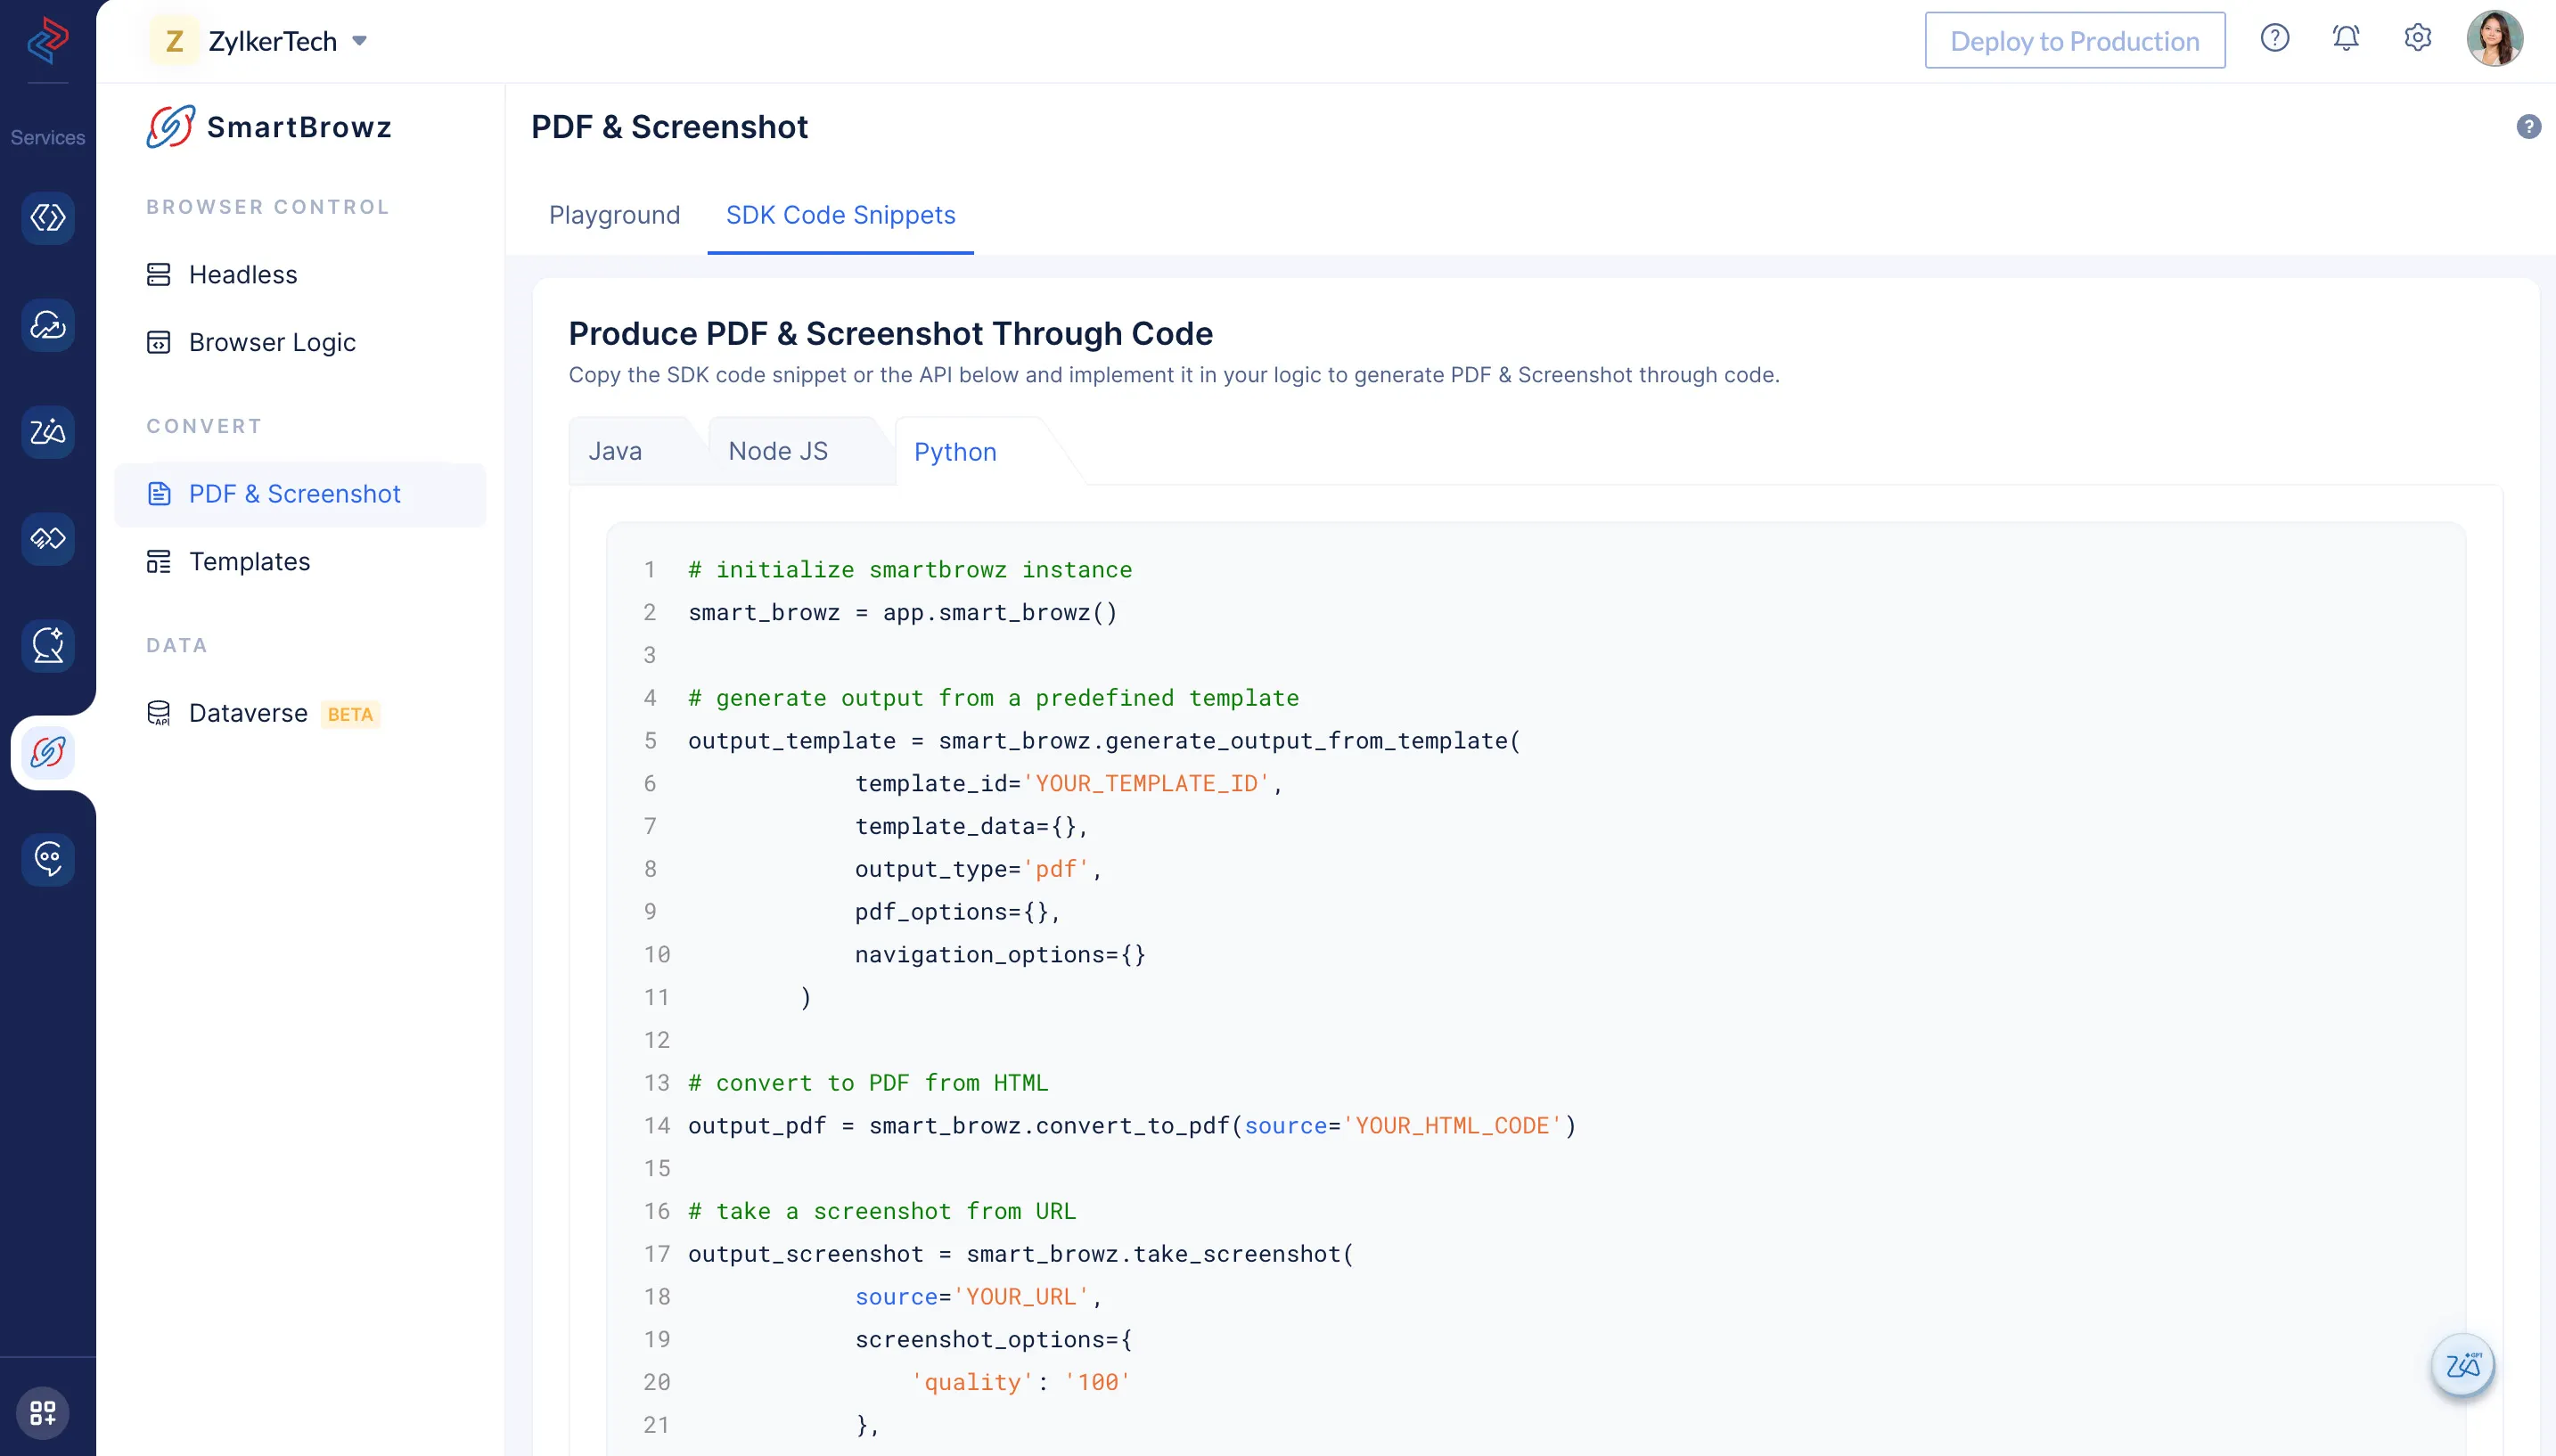
Task: Click the 'Produce PDF & Screenshot Through Code' heading
Action: [890, 333]
